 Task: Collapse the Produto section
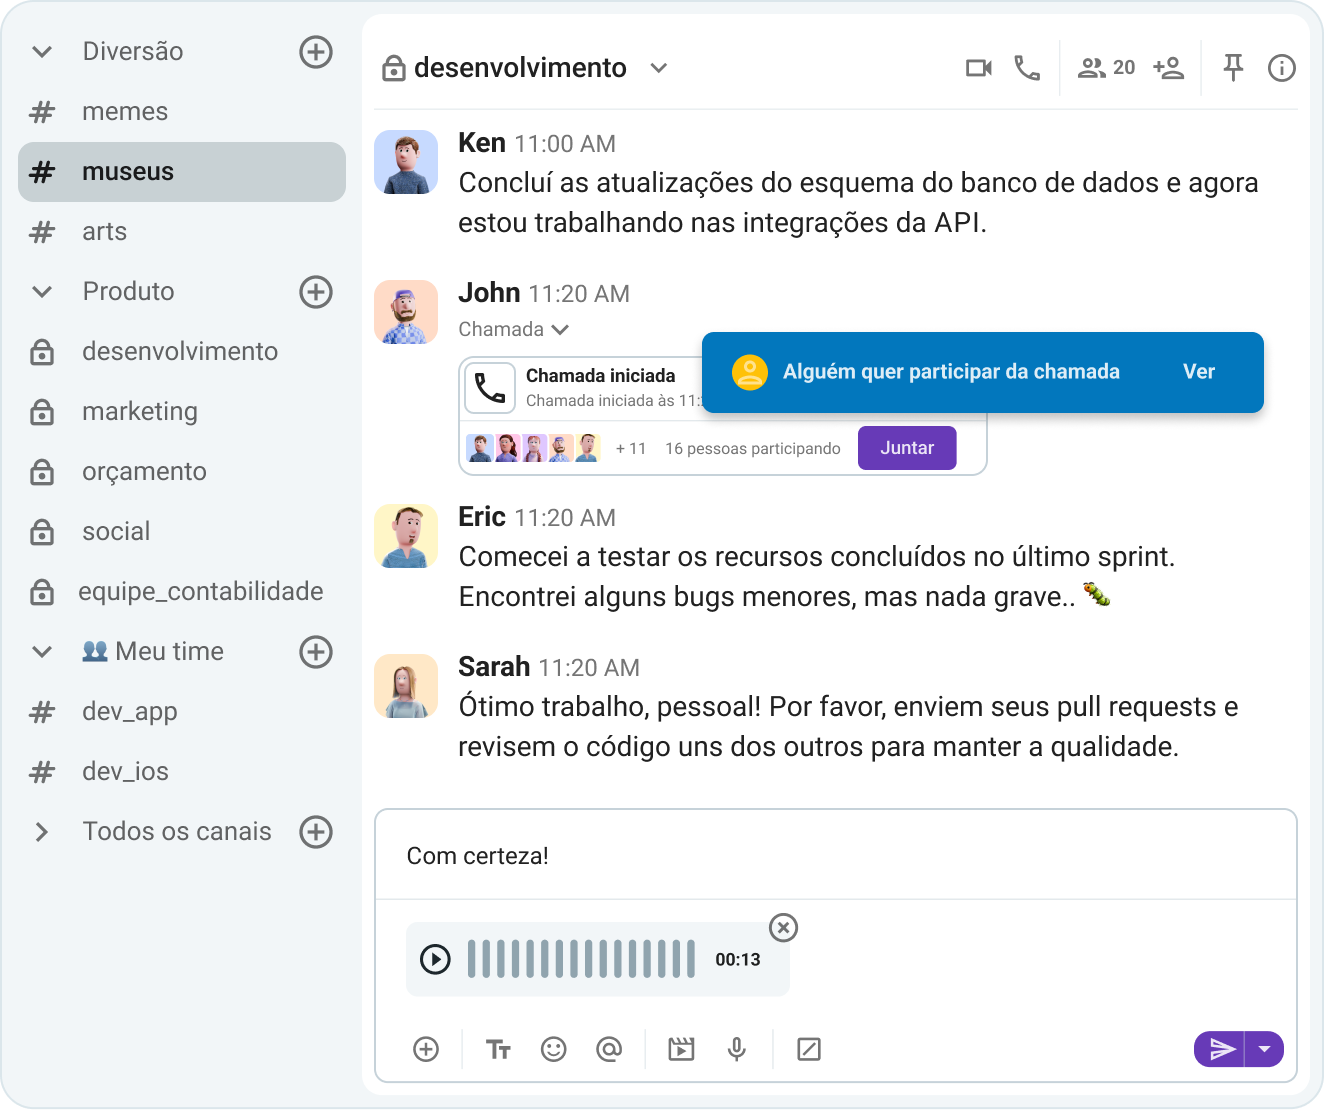coord(42,291)
